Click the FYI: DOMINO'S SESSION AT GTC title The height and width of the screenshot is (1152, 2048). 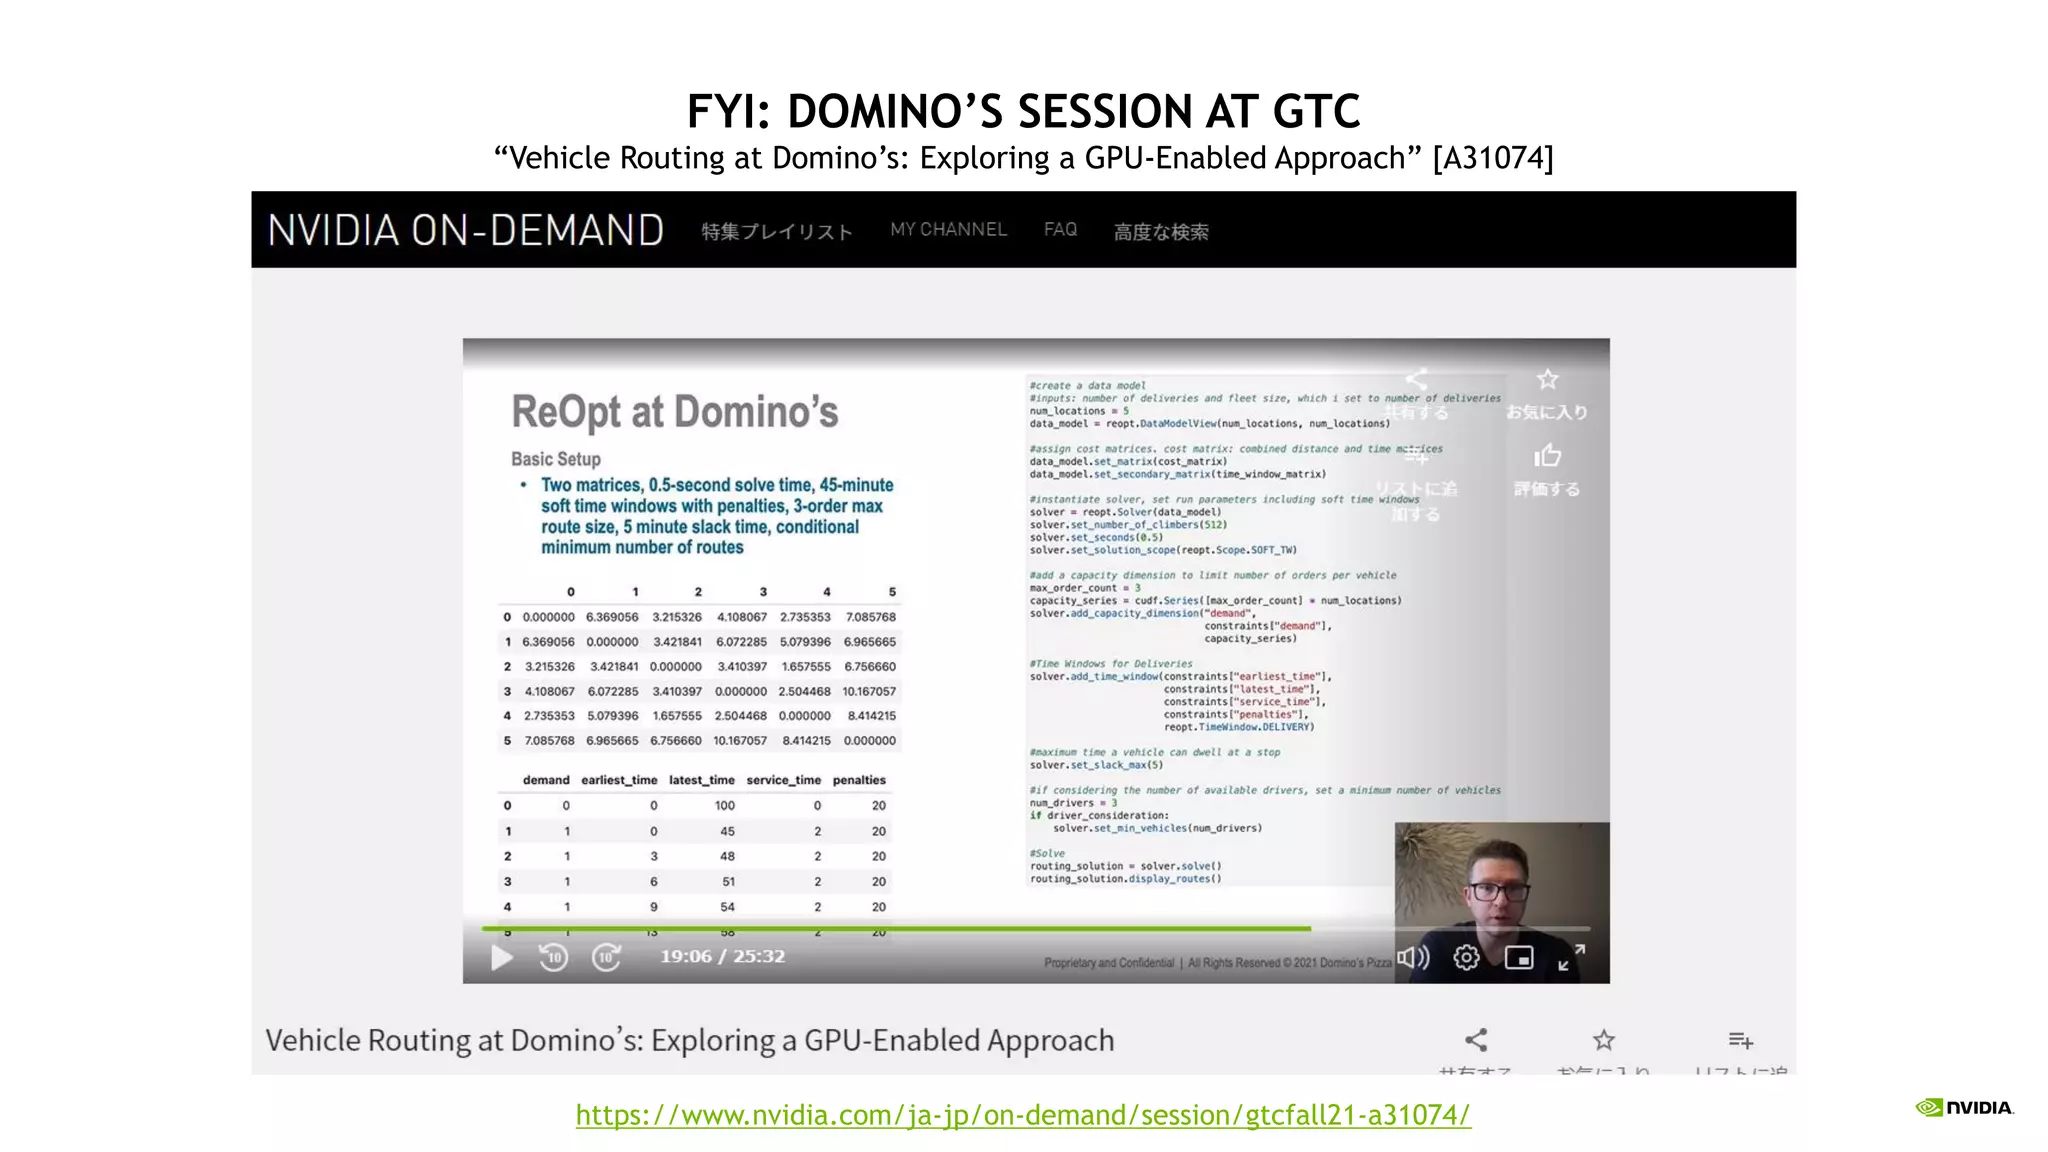(x=1023, y=111)
